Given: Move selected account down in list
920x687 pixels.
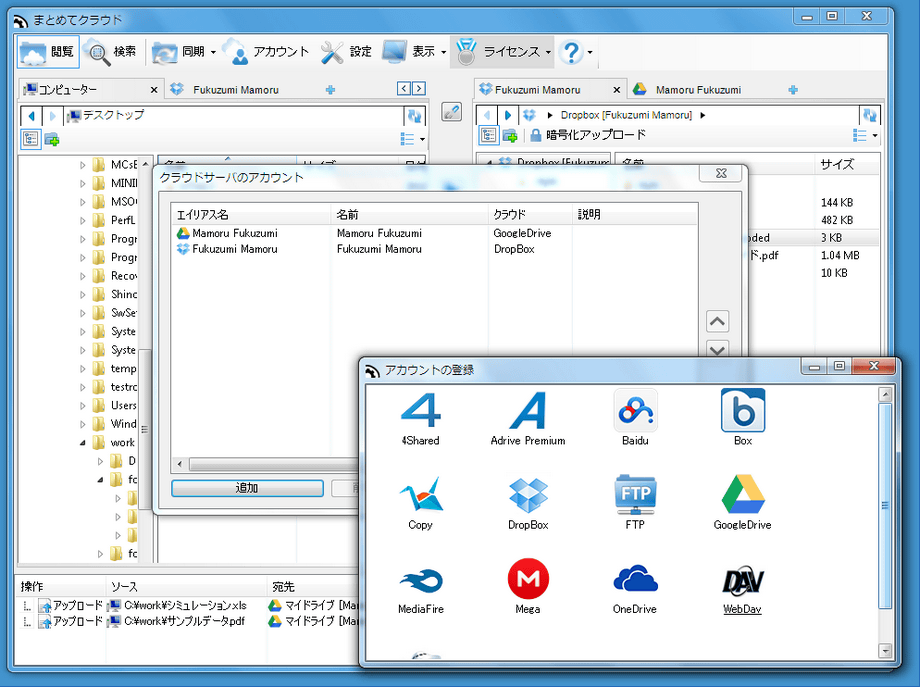Looking at the screenshot, I should pos(717,348).
